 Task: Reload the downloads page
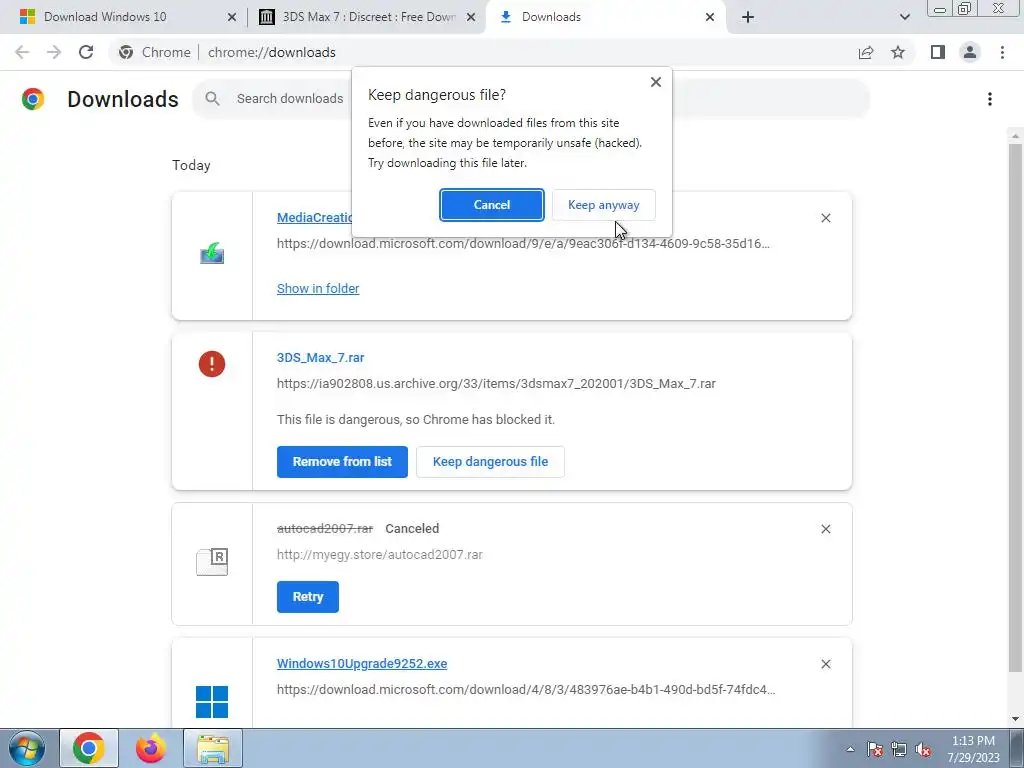click(x=86, y=52)
